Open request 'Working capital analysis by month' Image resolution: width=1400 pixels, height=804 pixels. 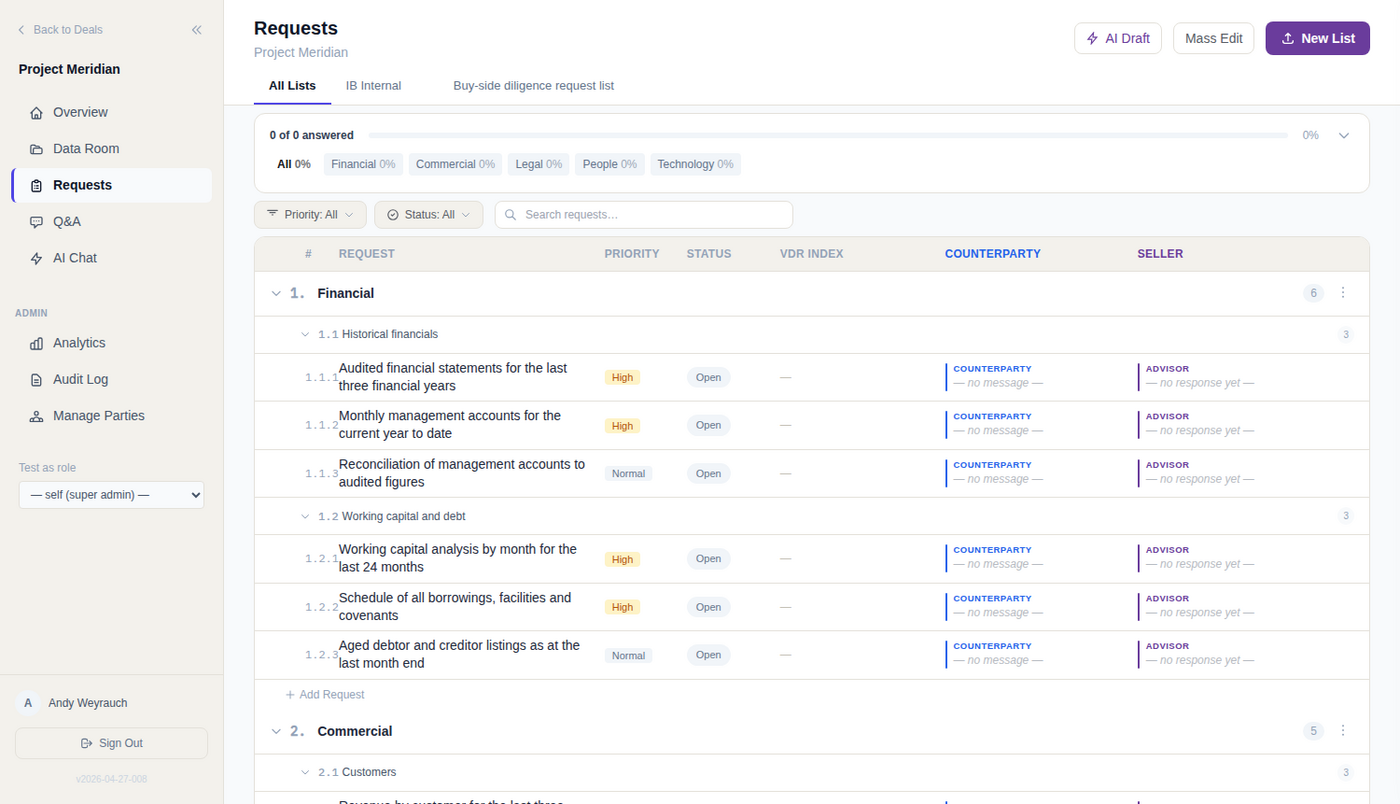click(x=458, y=558)
